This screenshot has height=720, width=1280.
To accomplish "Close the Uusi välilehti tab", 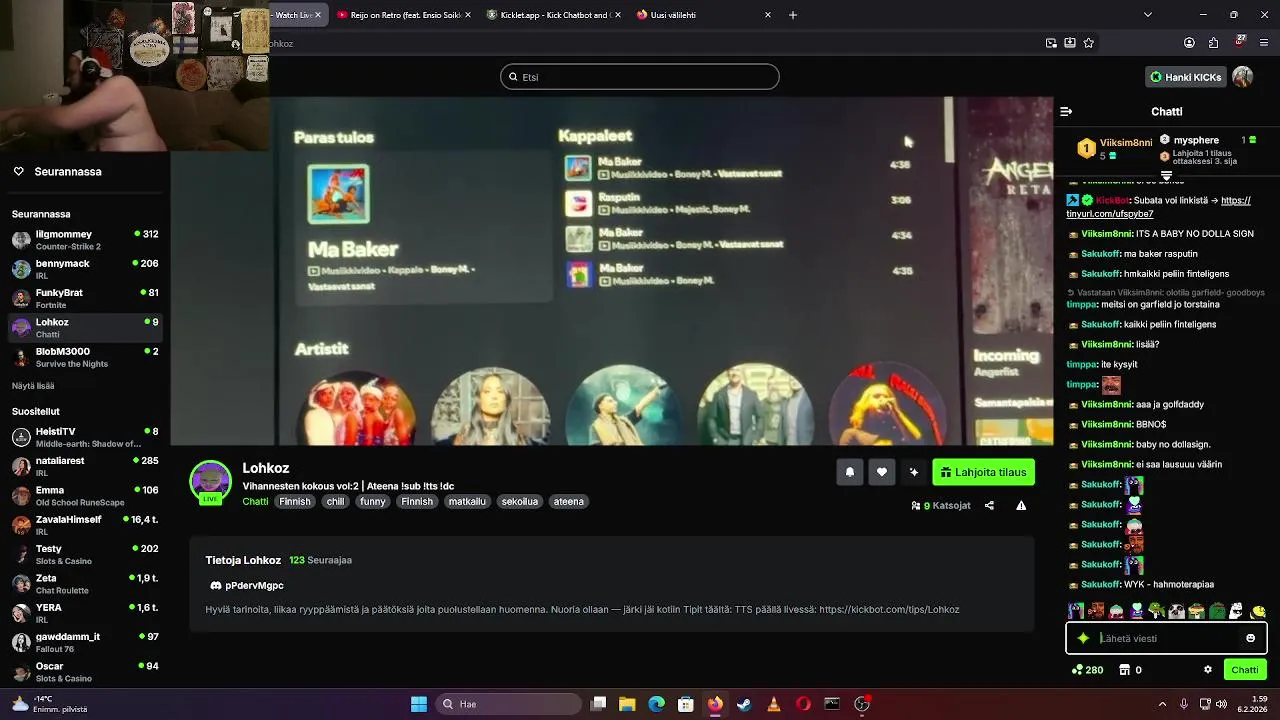I will click(x=768, y=15).
